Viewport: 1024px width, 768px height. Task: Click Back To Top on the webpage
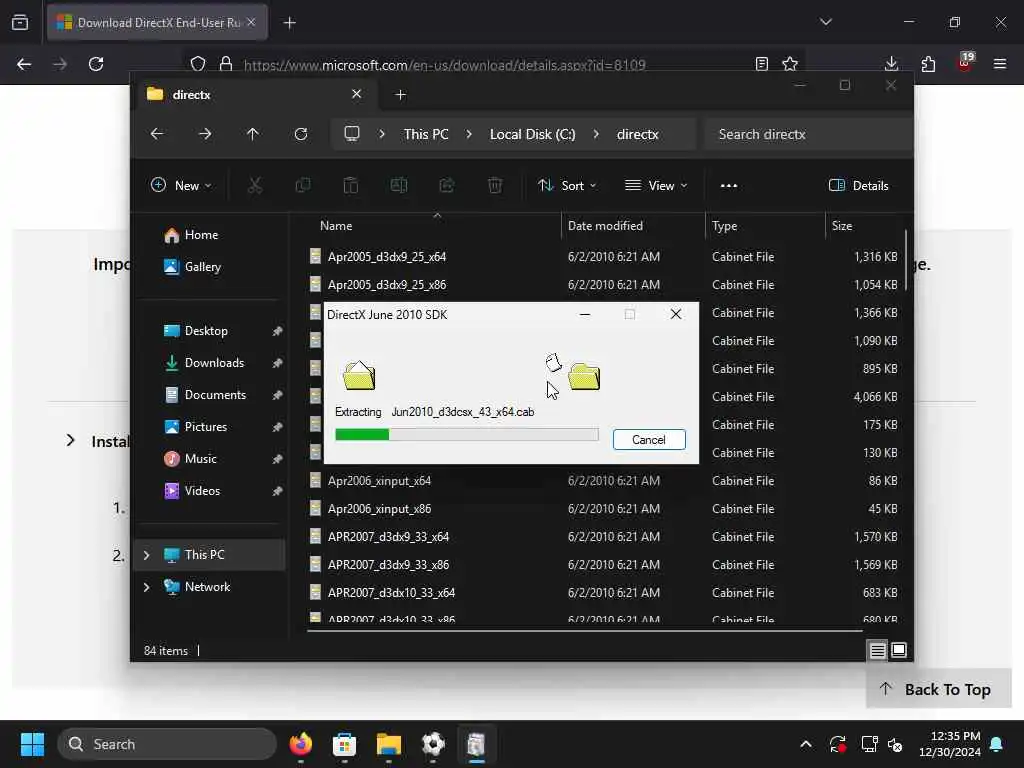(938, 690)
